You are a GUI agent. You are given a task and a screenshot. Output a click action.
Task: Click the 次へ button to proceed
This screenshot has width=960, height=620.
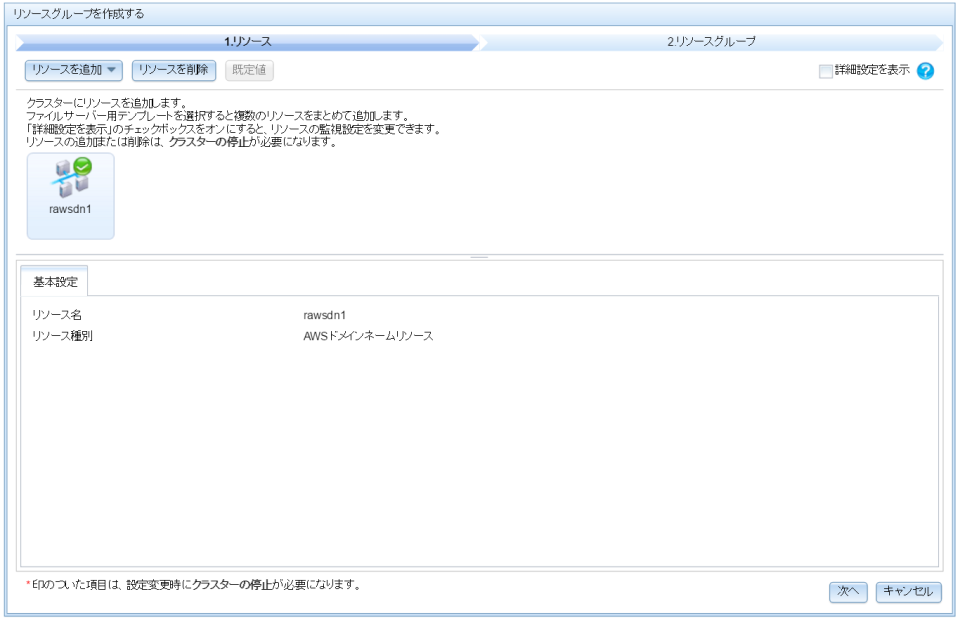pyautogui.click(x=850, y=591)
